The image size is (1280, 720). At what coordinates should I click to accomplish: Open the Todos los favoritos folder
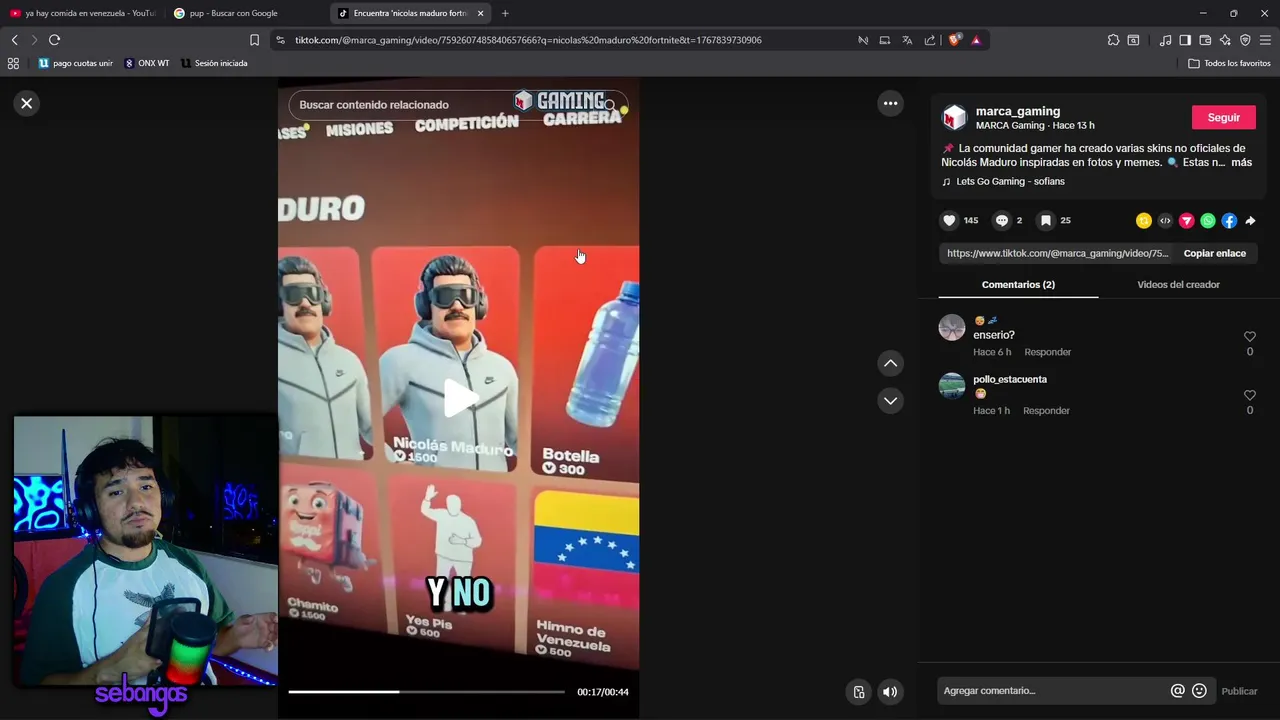click(x=1229, y=63)
